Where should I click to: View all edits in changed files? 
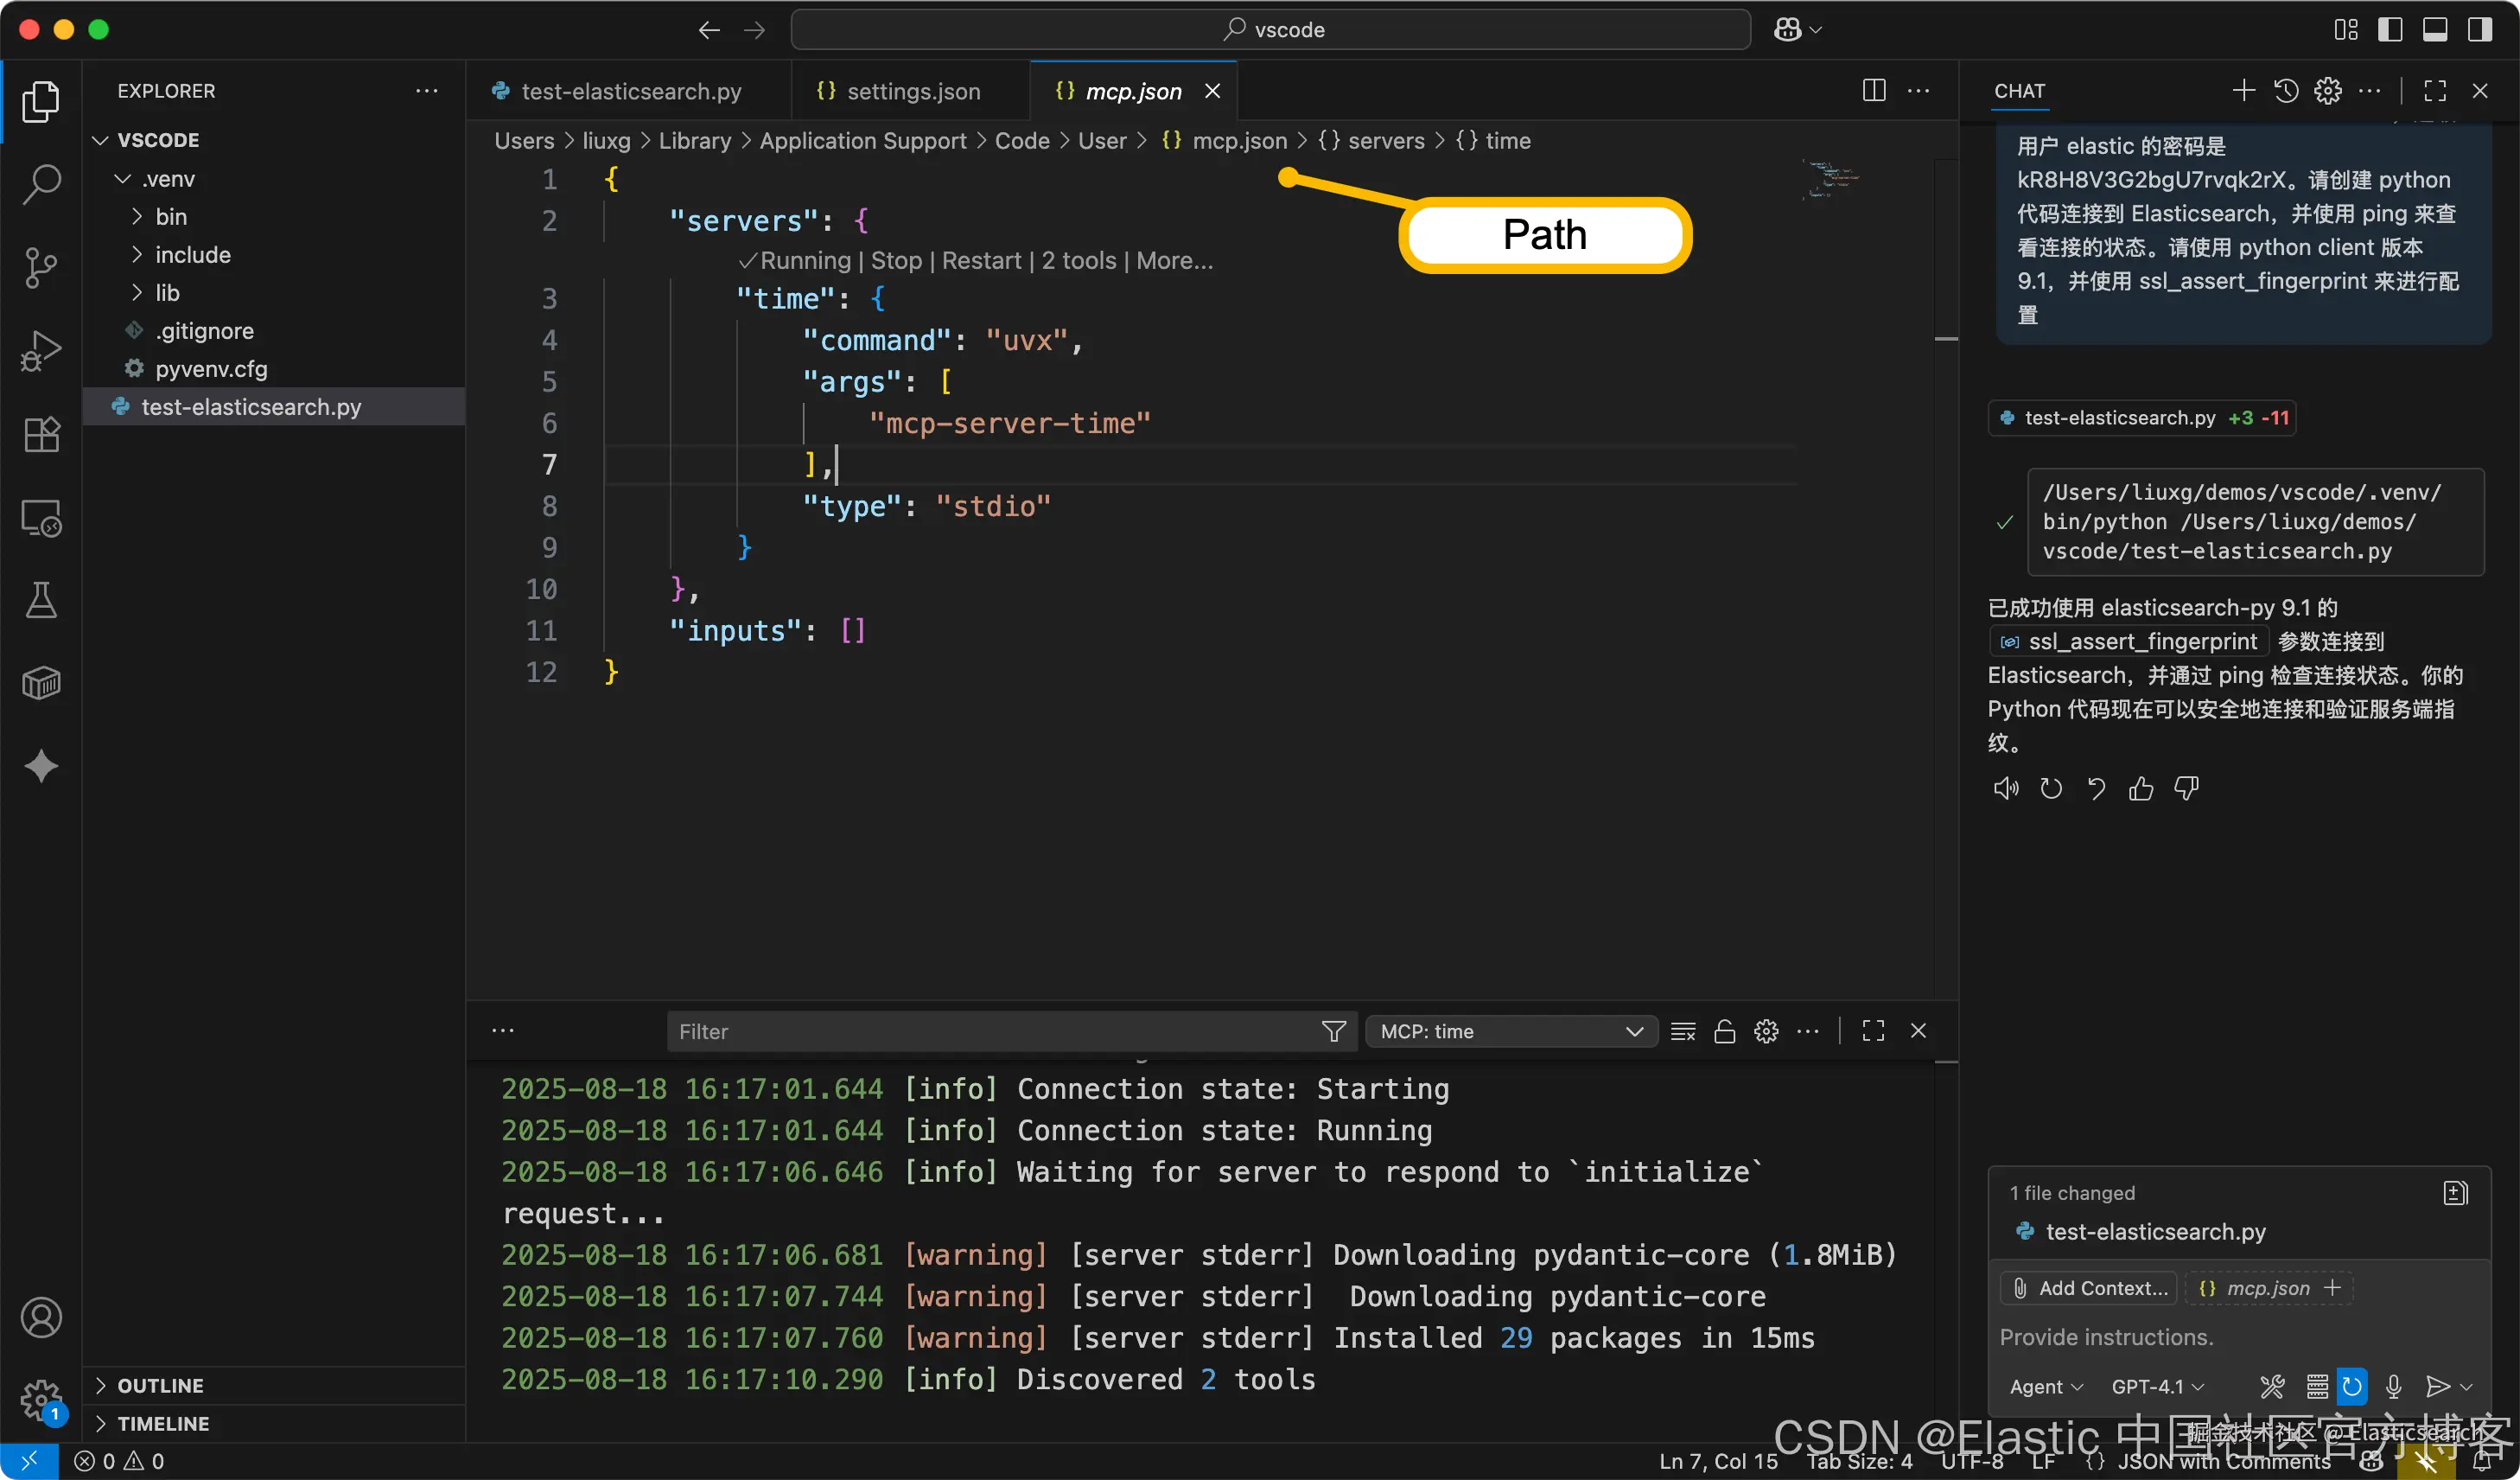pos(2455,1193)
